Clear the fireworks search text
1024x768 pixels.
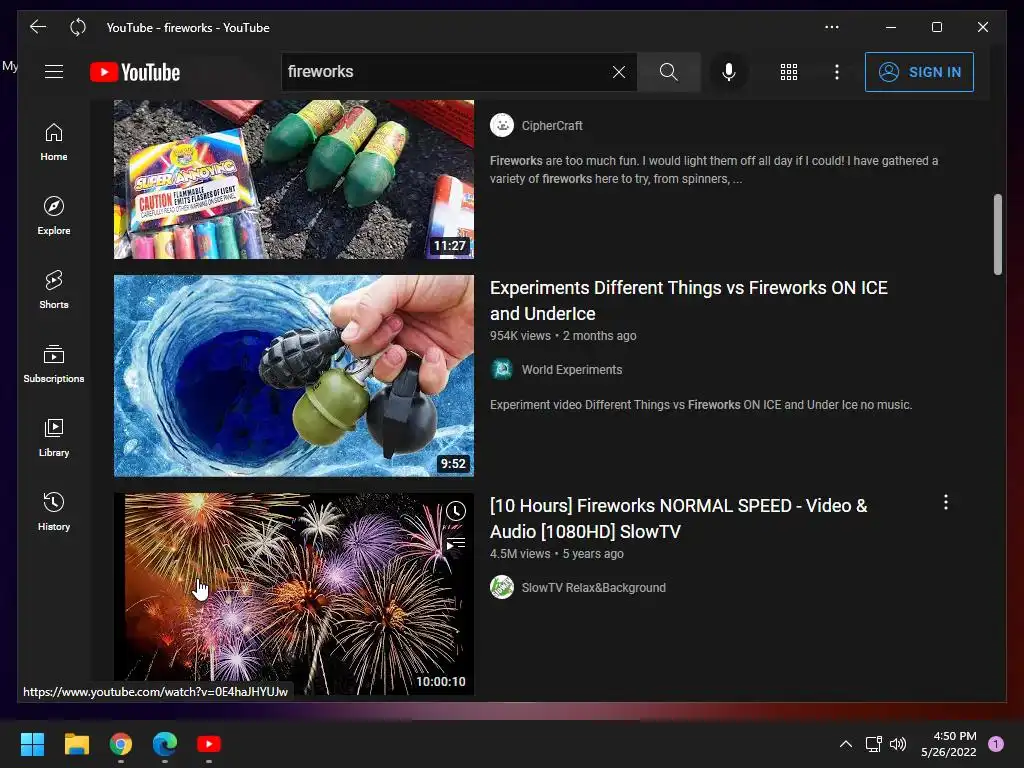click(618, 72)
